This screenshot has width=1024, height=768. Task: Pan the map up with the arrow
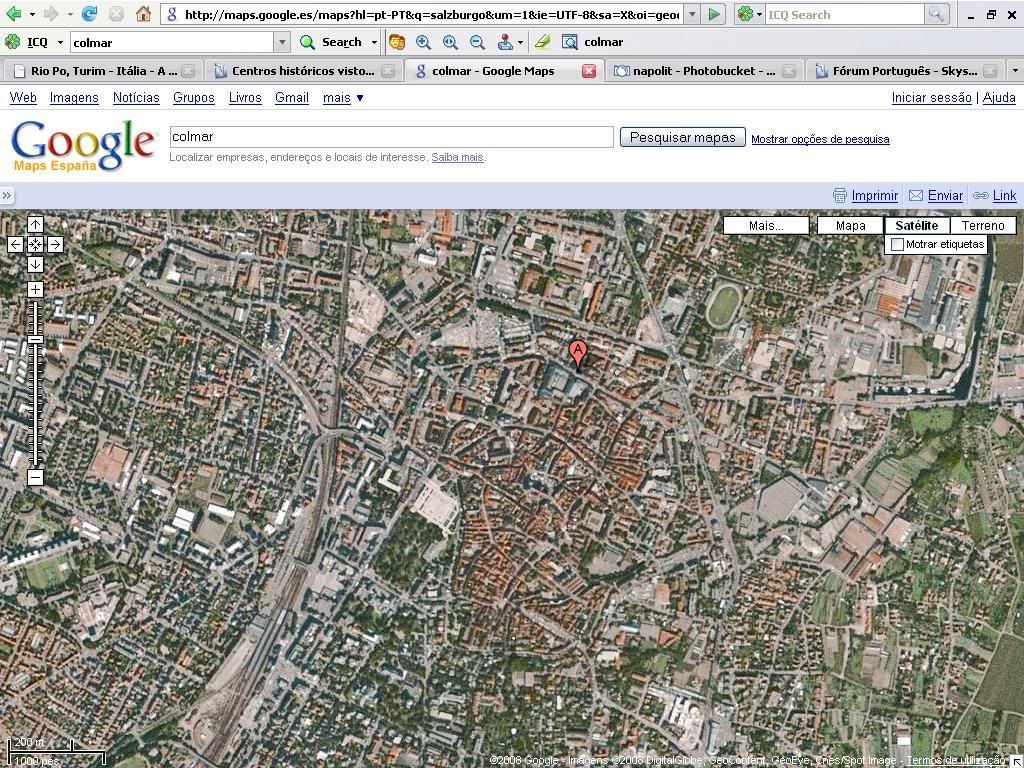coord(35,224)
